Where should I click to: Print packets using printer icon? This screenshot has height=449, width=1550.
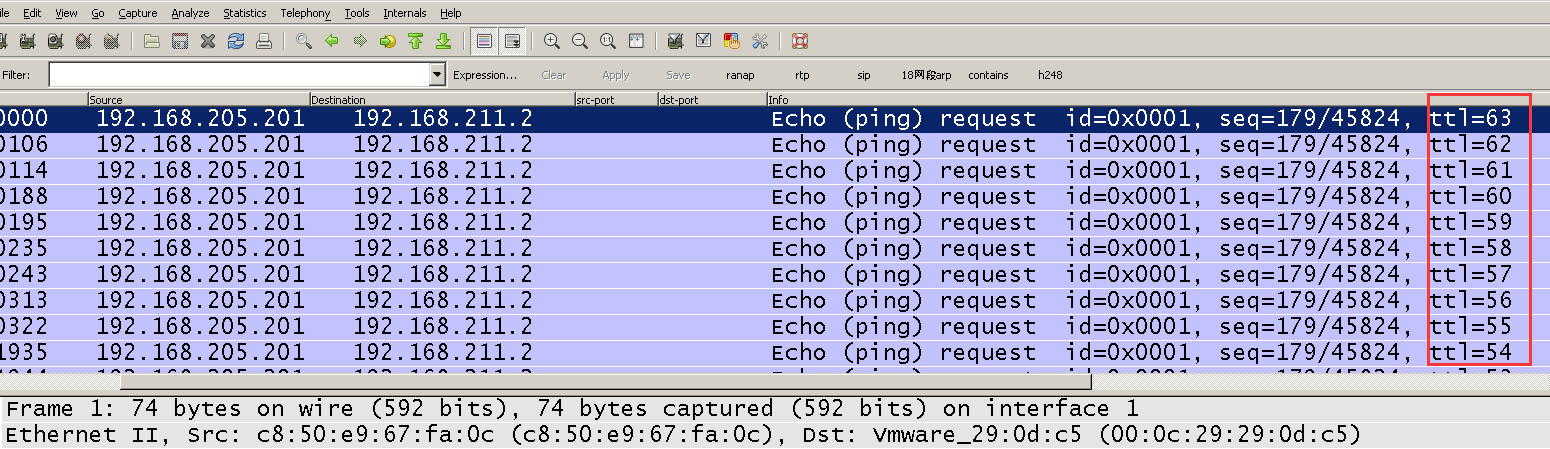click(x=264, y=41)
